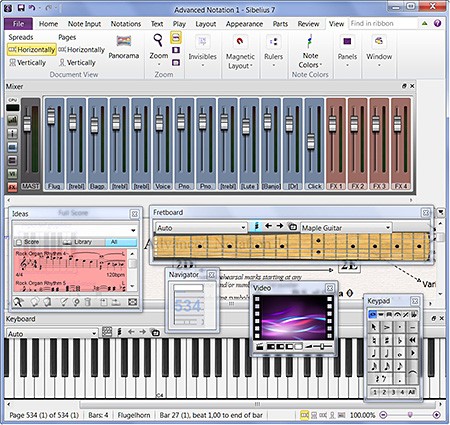The height and width of the screenshot is (425, 450).
Task: Click the zoom in plus button
Action: [437, 415]
